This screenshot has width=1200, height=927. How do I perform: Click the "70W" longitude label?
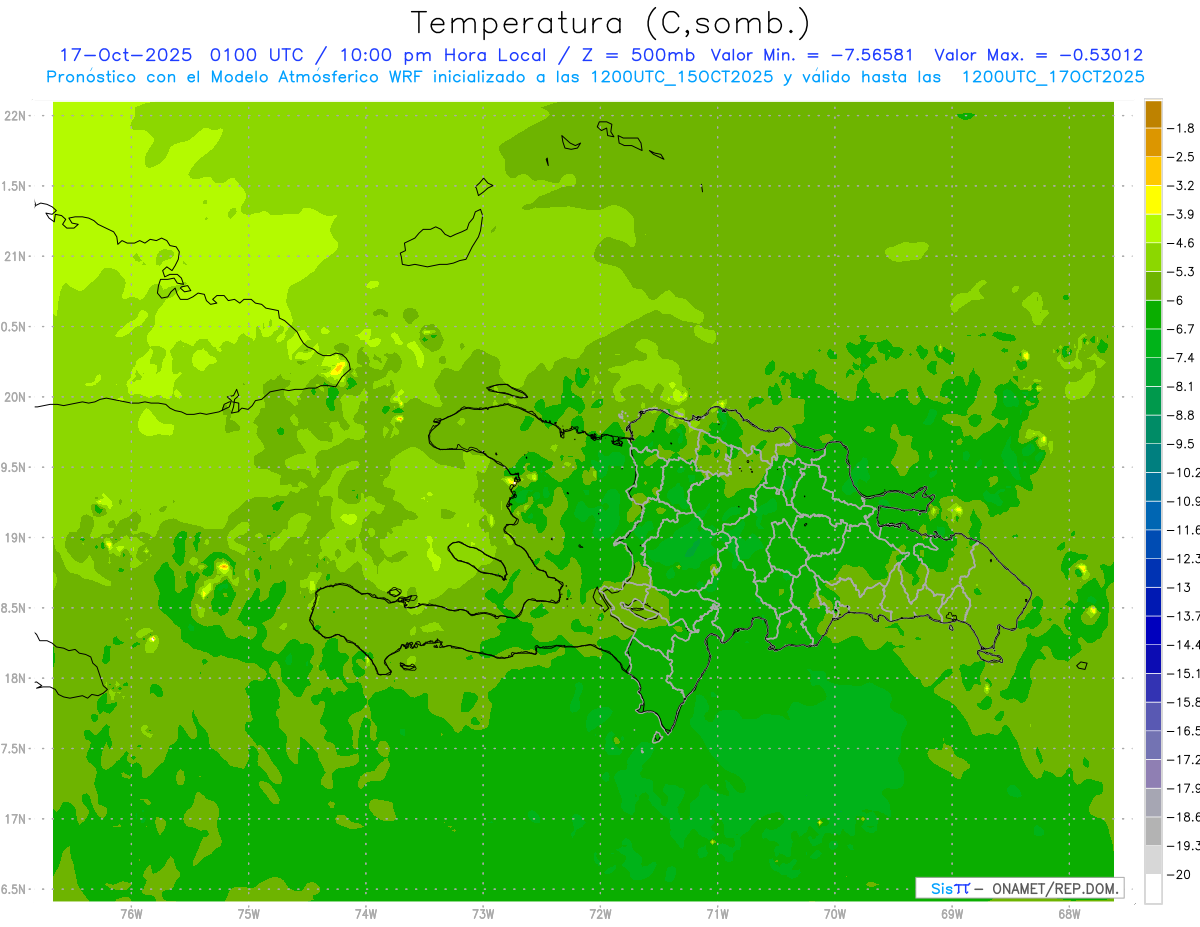834,913
